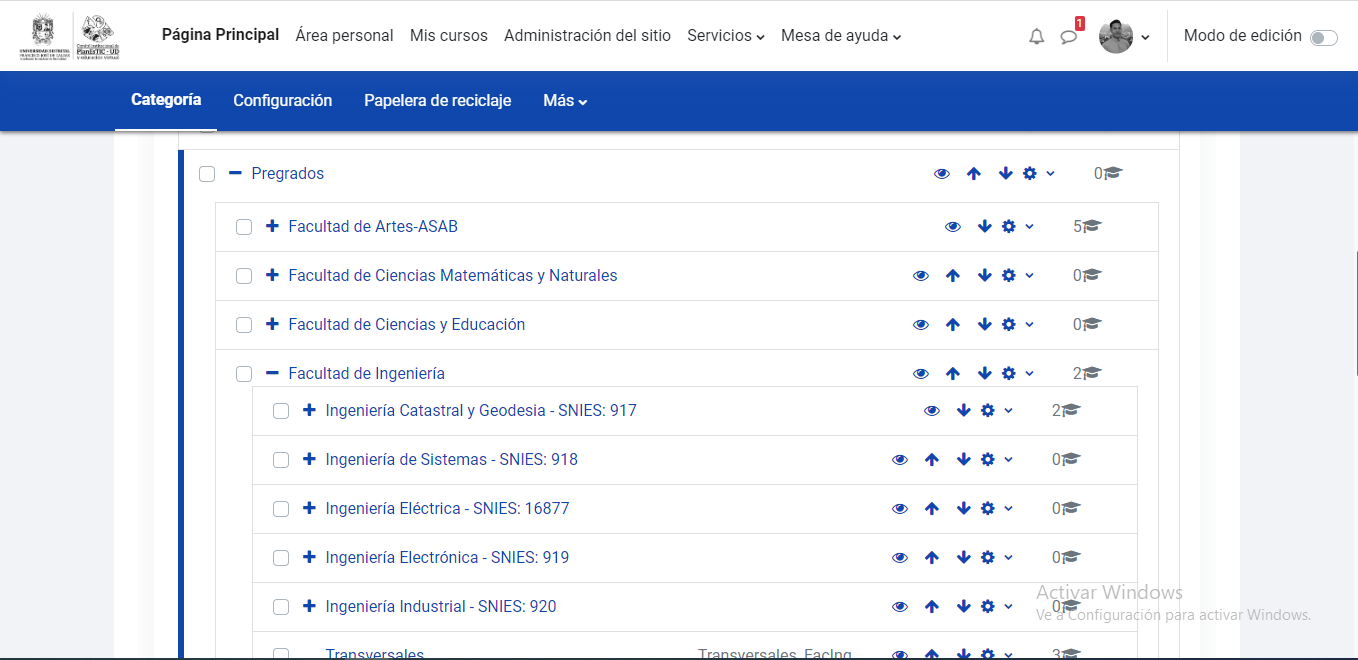Hide Facultad de Ciencias y Educación using eye icon
This screenshot has width=1358, height=660.
pyautogui.click(x=921, y=324)
